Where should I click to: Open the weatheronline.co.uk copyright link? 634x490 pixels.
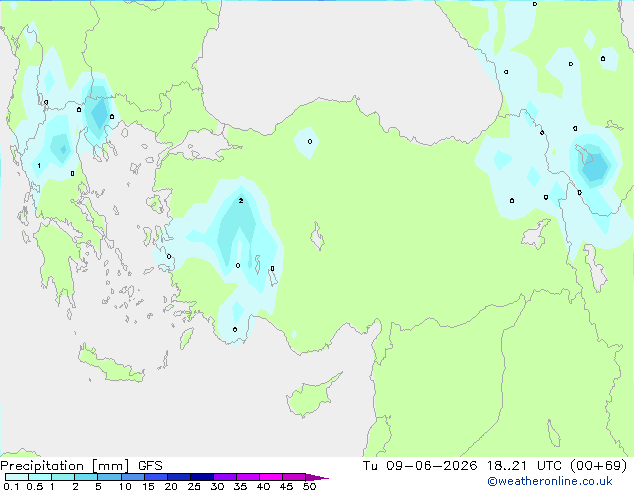point(550,481)
